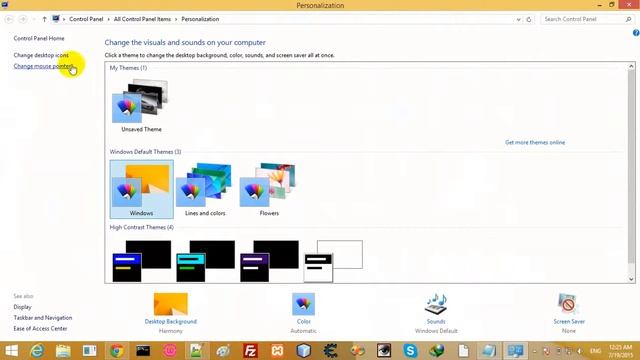Click the volume icon in system tray
This screenshot has width=640, height=360.
coord(579,351)
